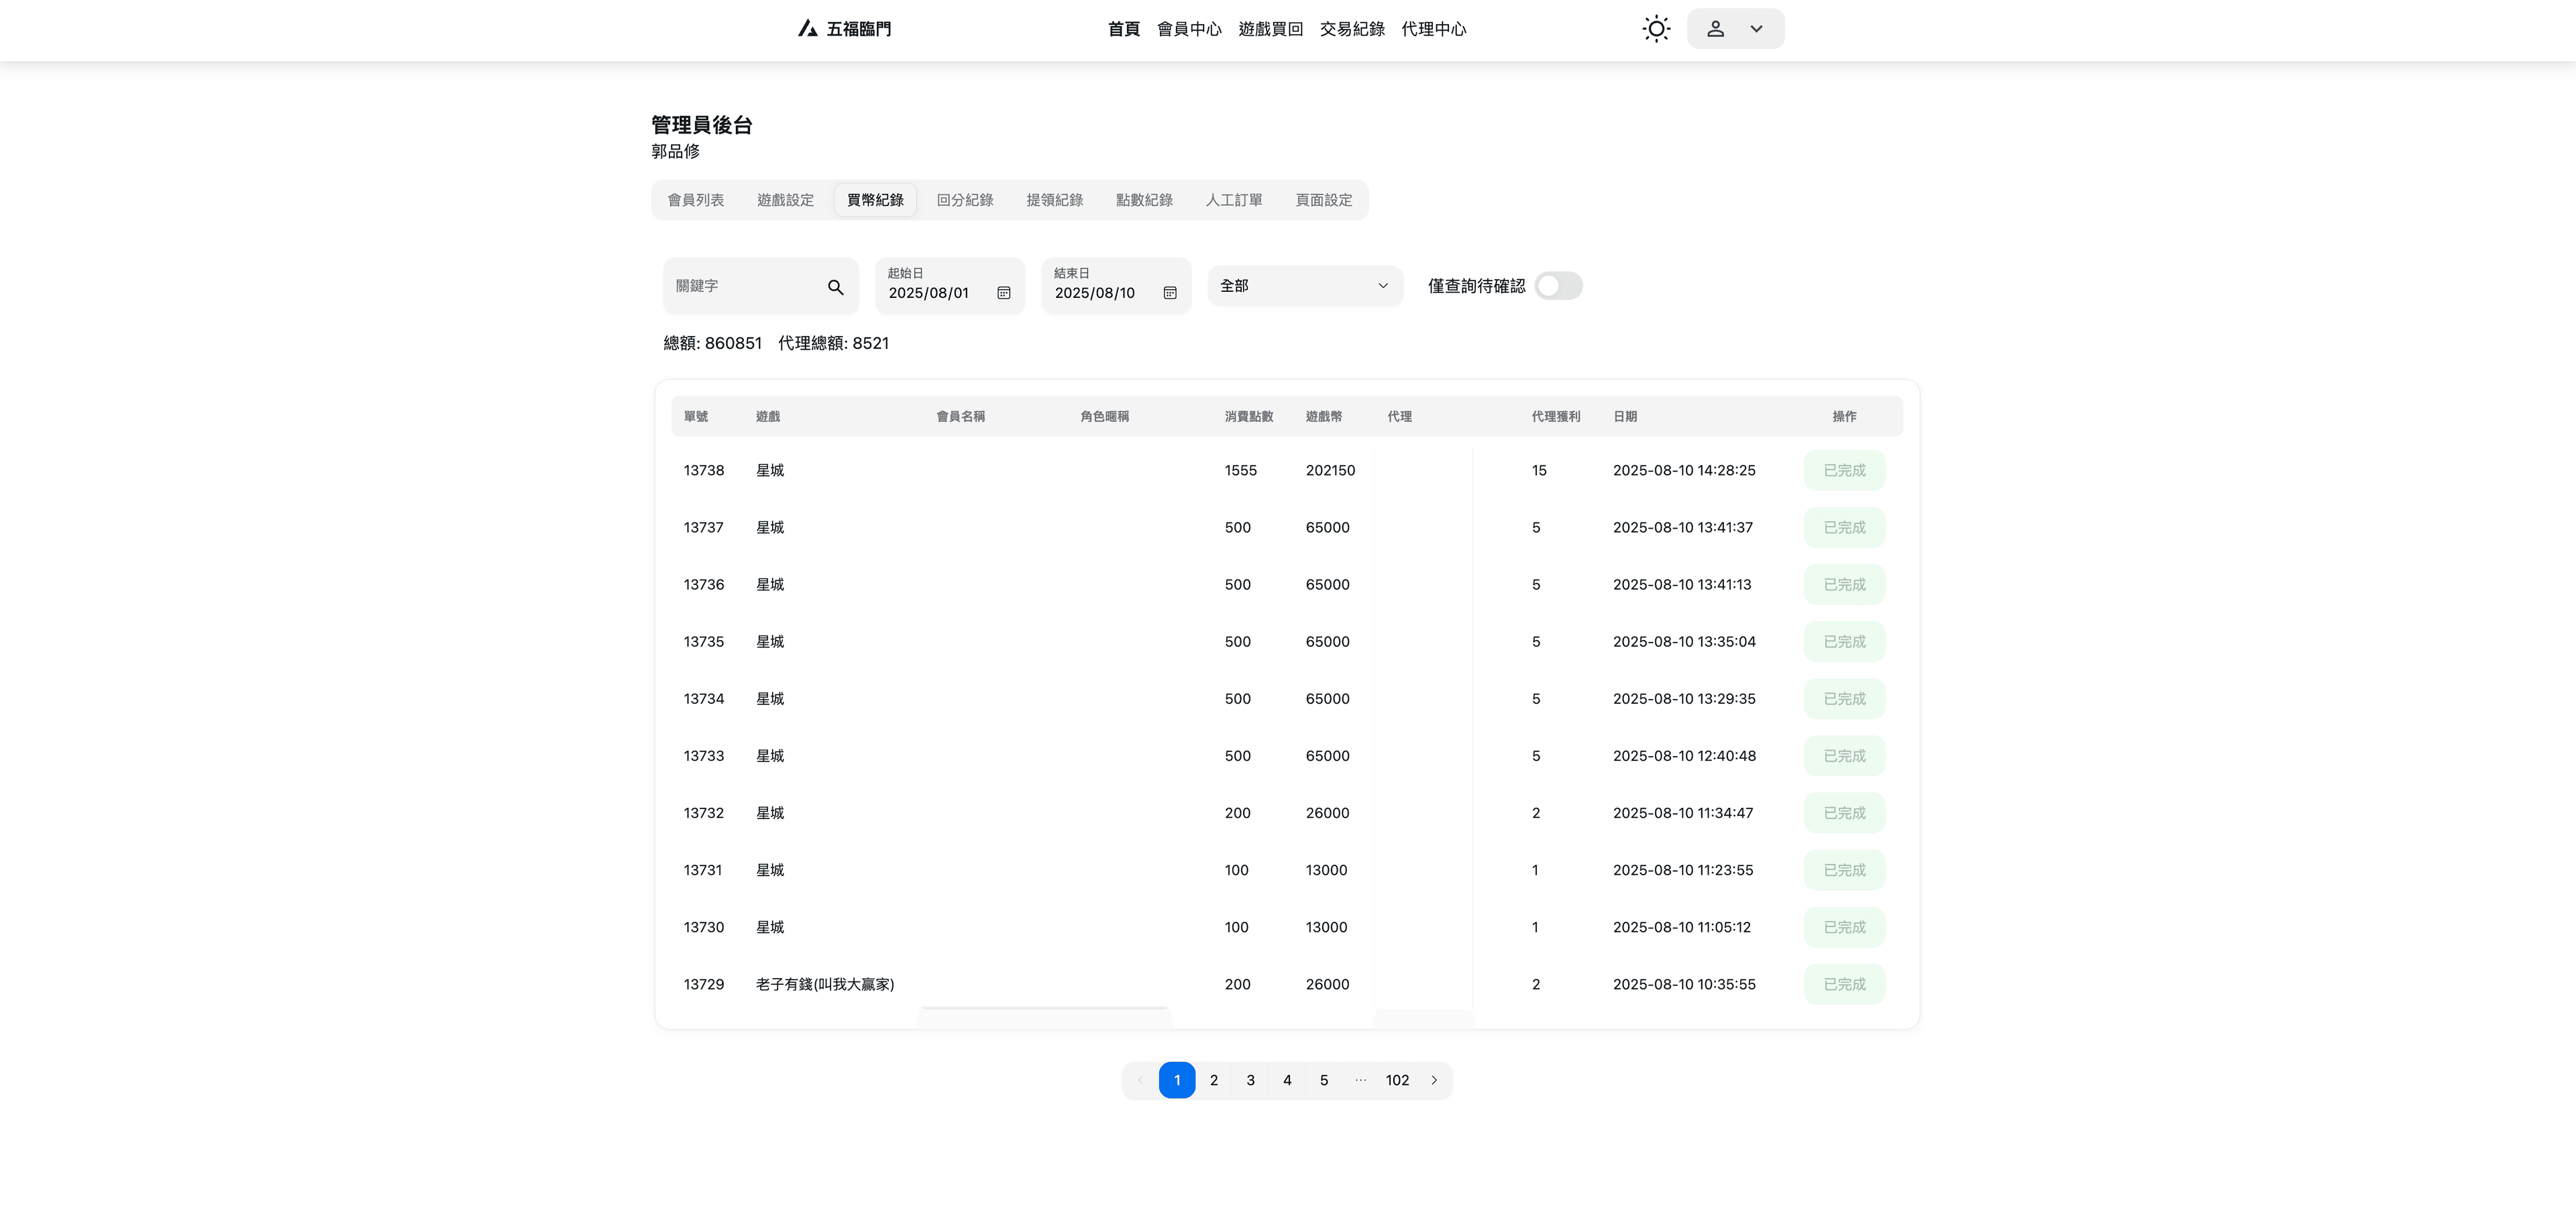Click 已完成 button for order 13735
The height and width of the screenshot is (1225, 2576).
[1844, 641]
